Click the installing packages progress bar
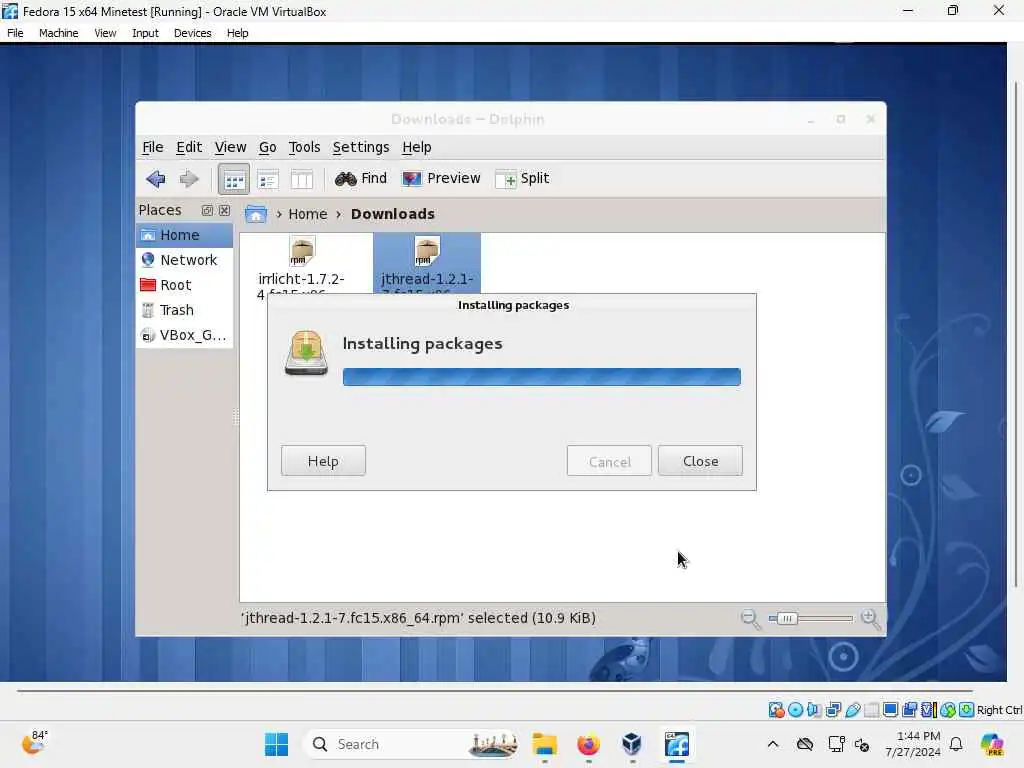Screen dimensions: 1024x768 [x=541, y=377]
